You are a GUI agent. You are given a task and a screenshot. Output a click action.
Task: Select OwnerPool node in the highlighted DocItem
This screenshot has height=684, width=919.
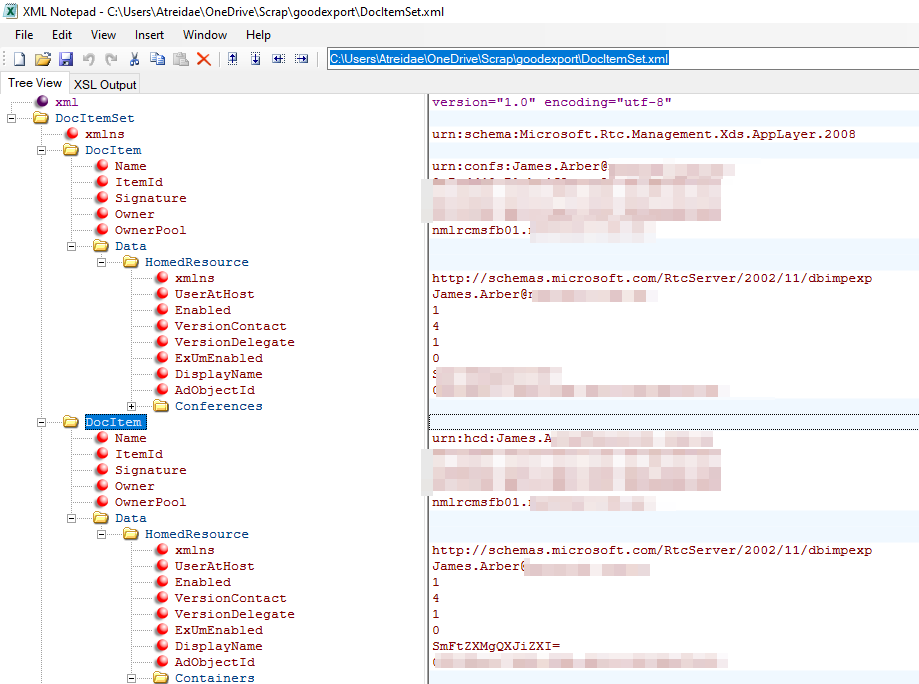151,502
